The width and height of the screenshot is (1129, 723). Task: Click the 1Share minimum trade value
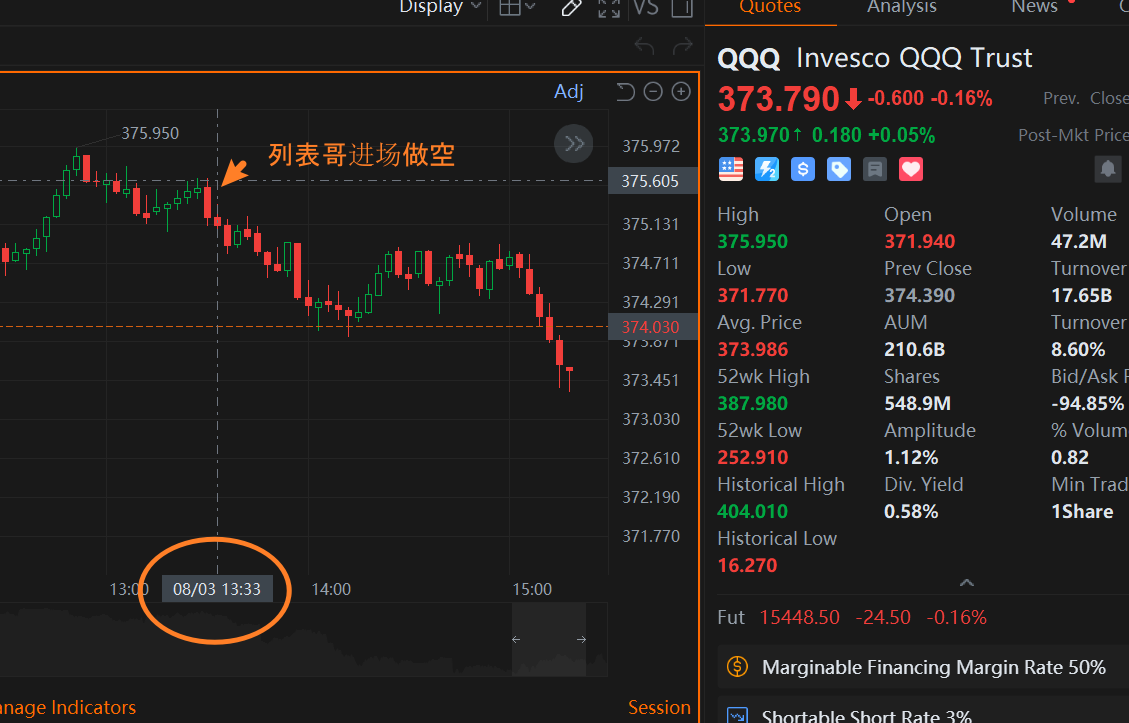[x=1082, y=511]
